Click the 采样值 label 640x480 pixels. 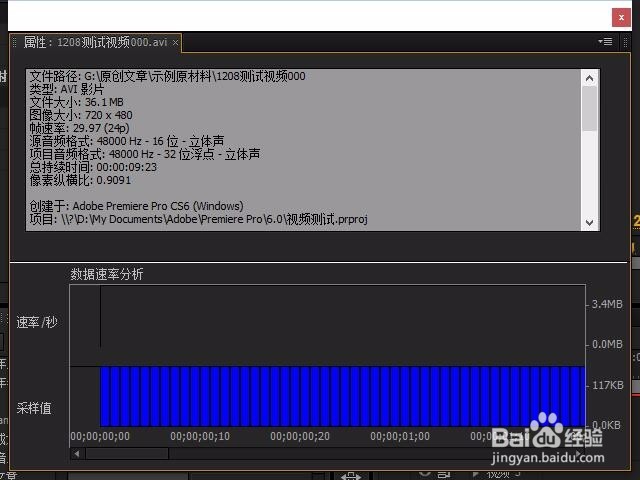pos(34,408)
